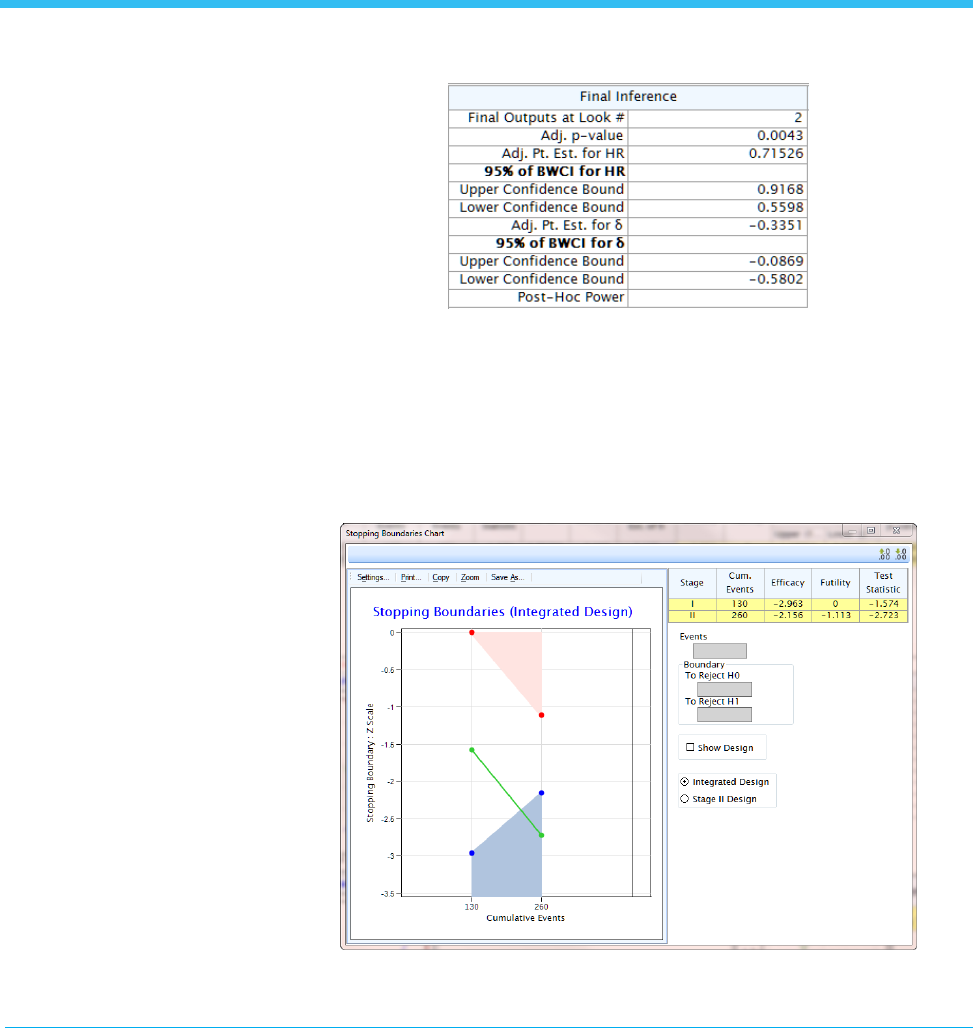Click the Test Statistic column header
973x1028 pixels.
pos(883,583)
